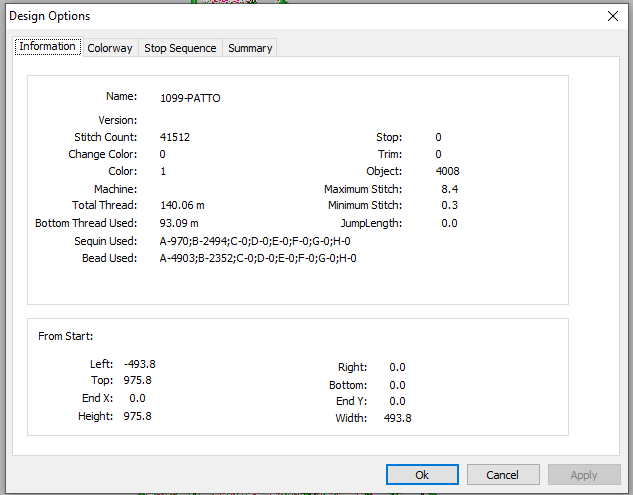Open the Colorway tab
This screenshot has height=495, width=633.
(x=110, y=48)
